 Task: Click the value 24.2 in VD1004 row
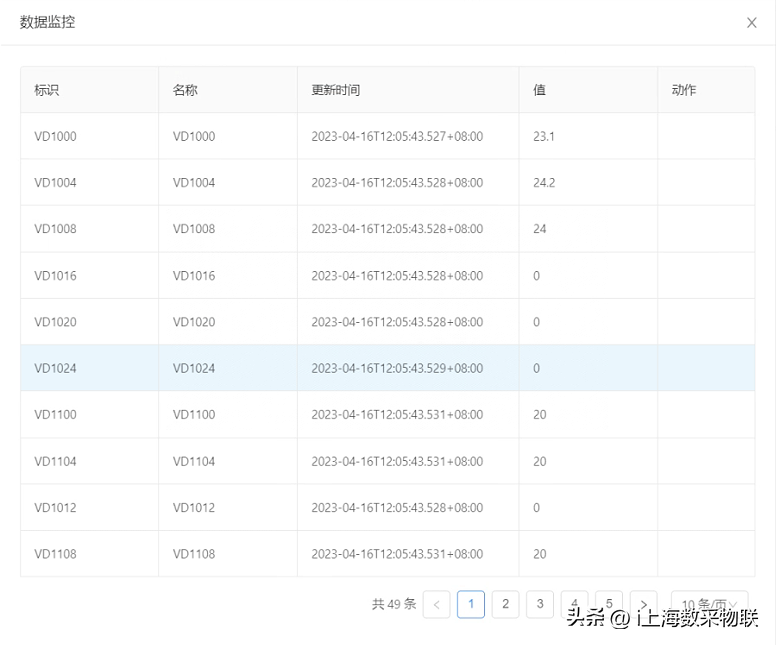click(x=544, y=183)
